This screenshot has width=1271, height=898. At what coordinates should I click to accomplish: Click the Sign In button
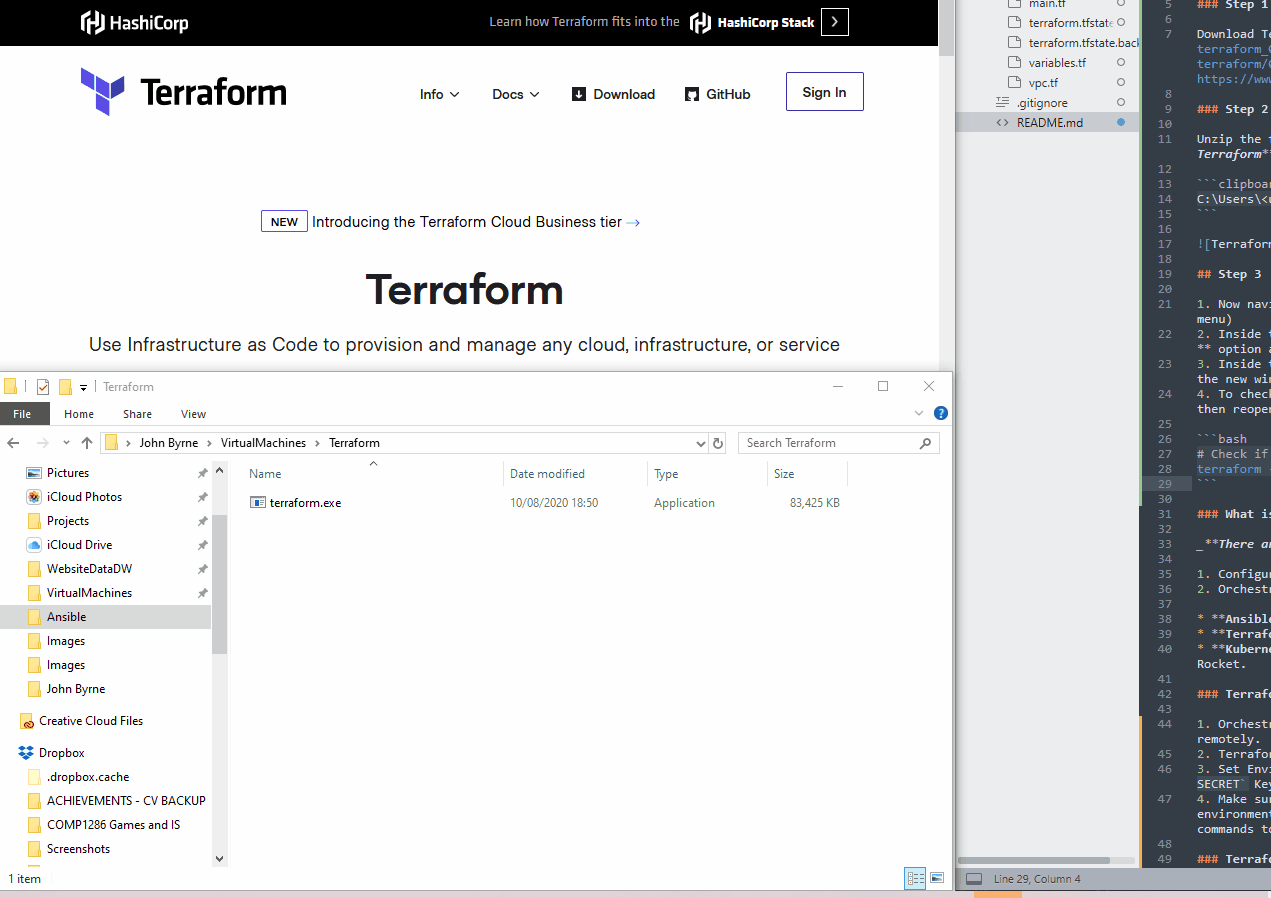point(824,92)
